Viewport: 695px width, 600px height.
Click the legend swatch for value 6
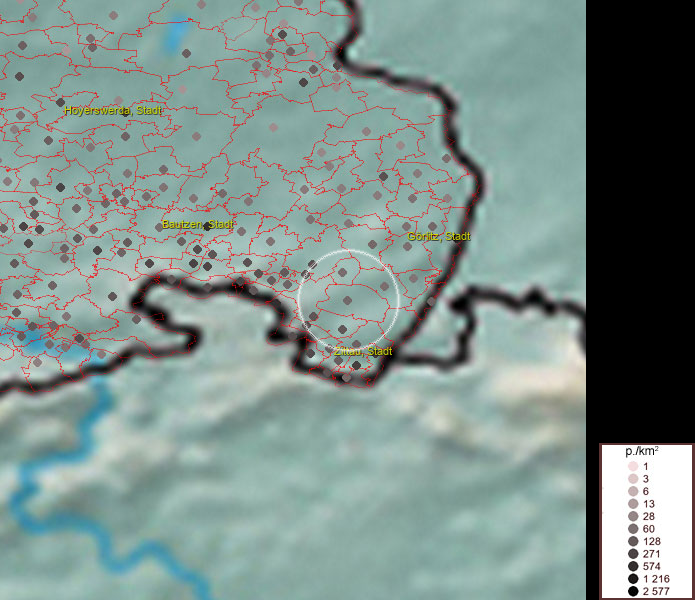633,492
